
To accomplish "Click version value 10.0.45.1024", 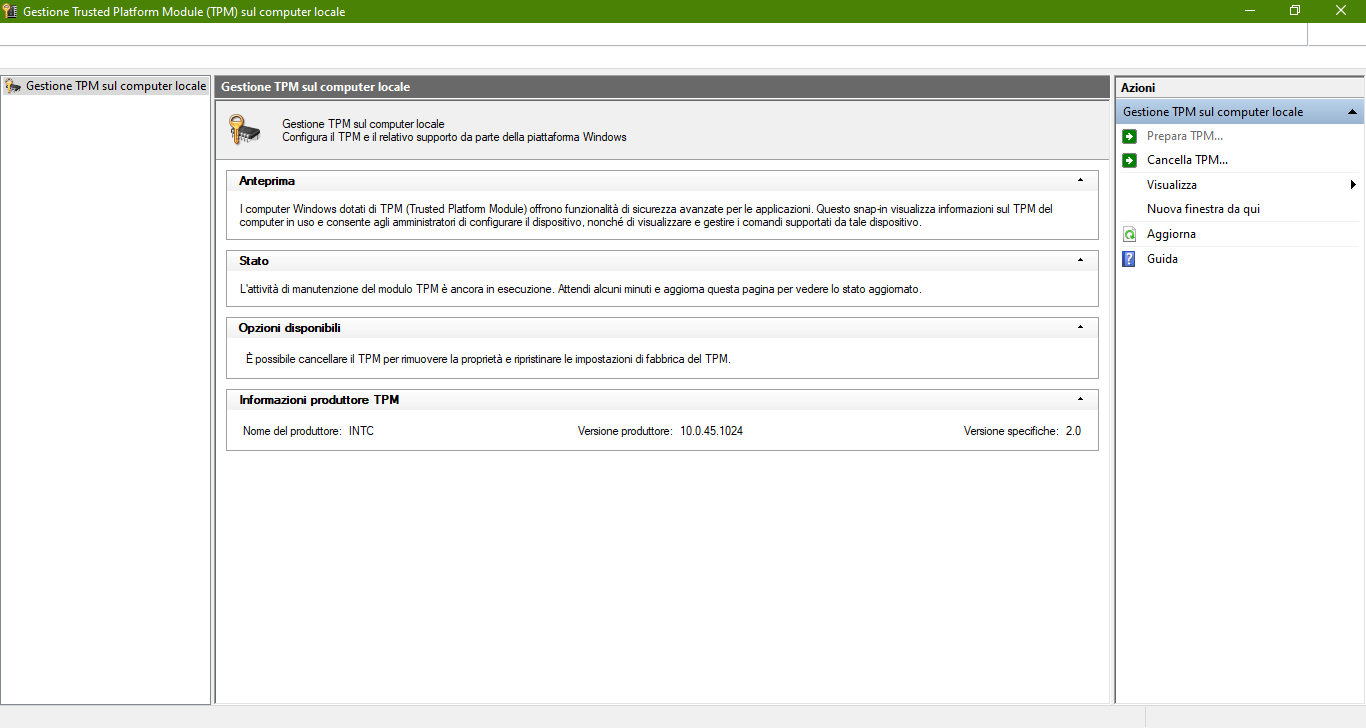I will (x=711, y=431).
